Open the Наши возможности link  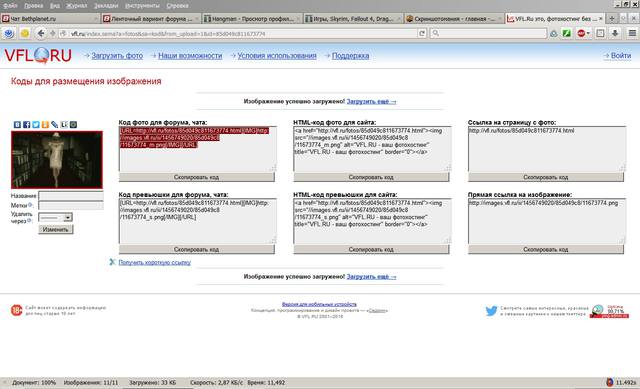click(x=190, y=56)
